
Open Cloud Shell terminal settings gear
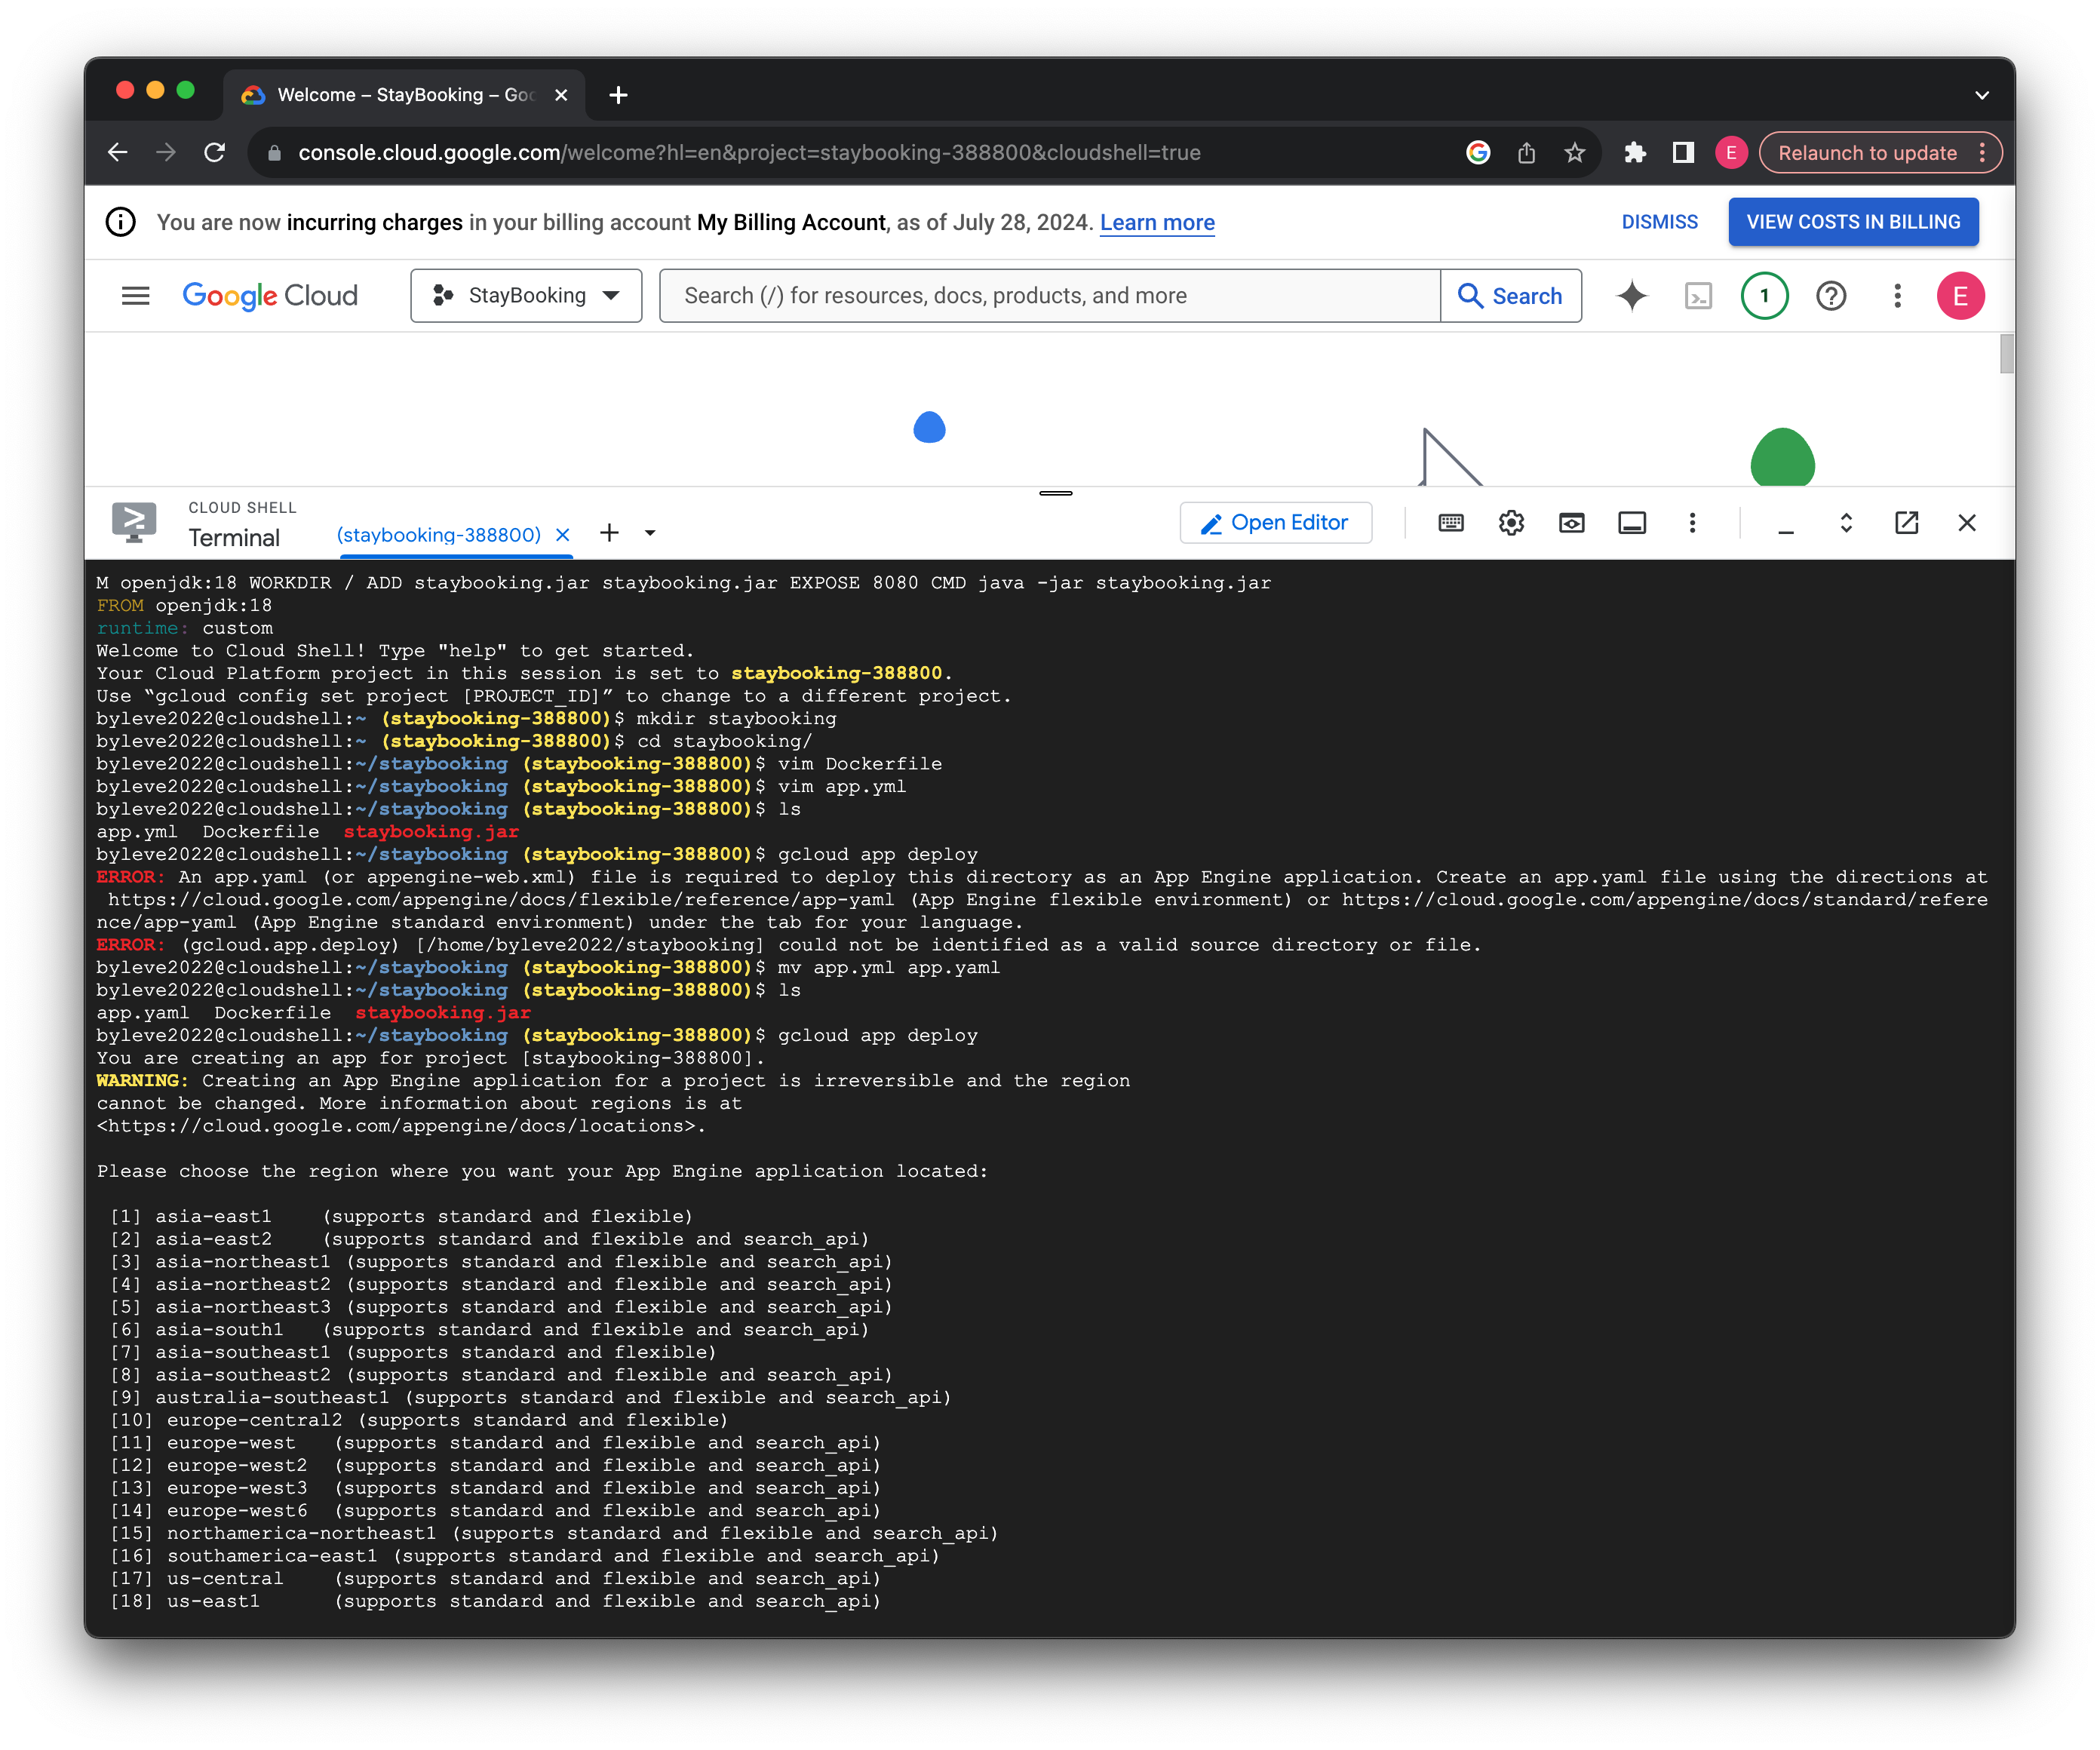pyautogui.click(x=1511, y=522)
